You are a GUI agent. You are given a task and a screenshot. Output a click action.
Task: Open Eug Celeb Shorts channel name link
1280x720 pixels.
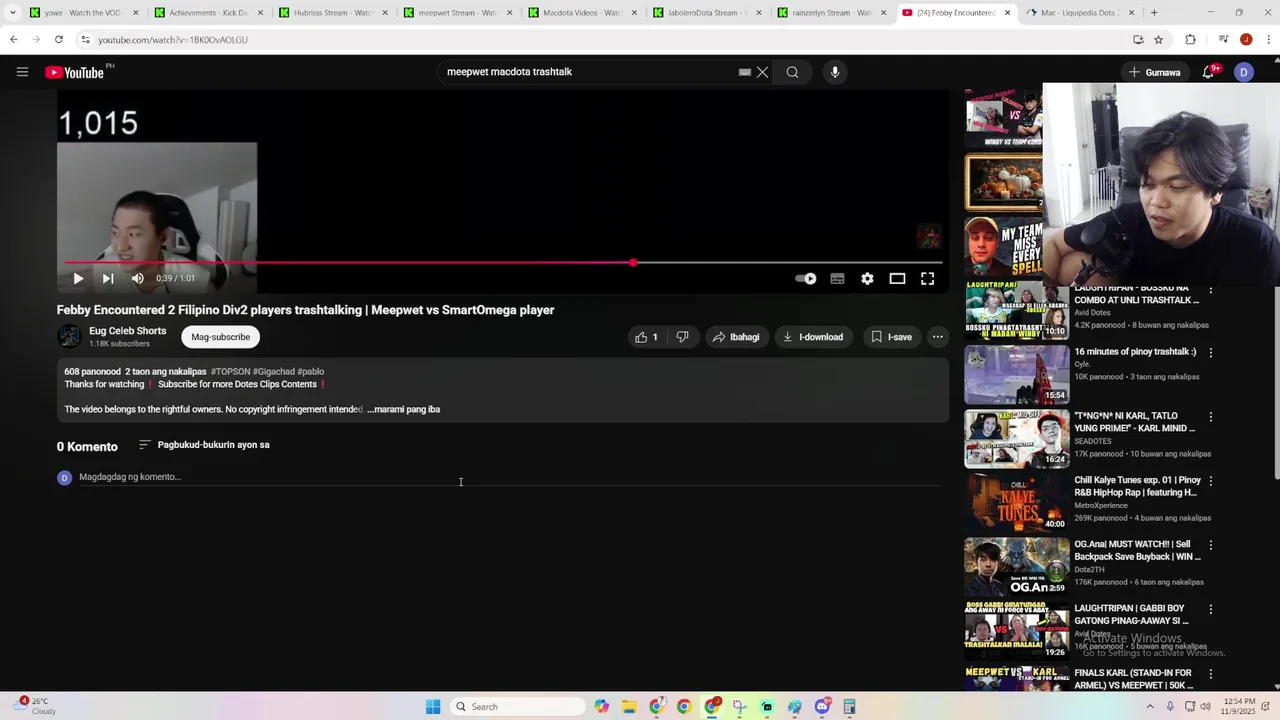pyautogui.click(x=127, y=331)
